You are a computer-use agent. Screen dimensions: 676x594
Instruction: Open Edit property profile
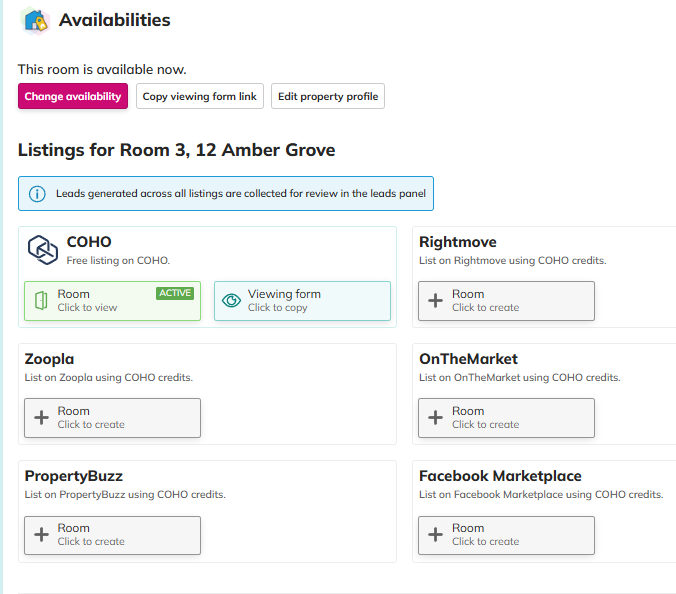click(328, 97)
